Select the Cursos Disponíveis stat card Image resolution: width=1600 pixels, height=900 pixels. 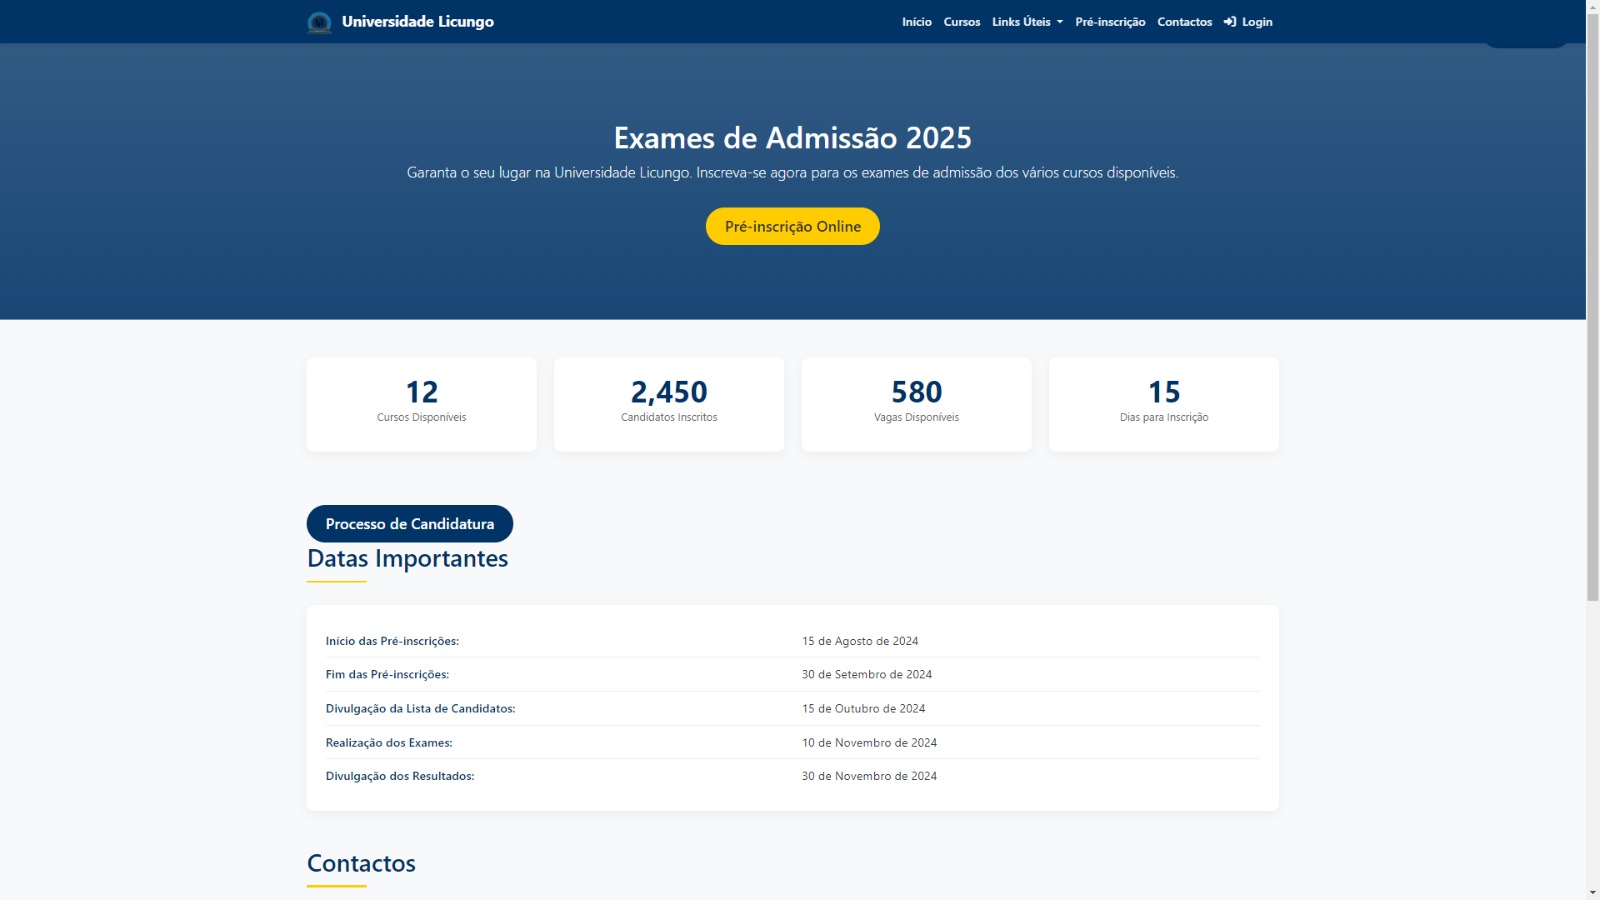[x=420, y=403]
